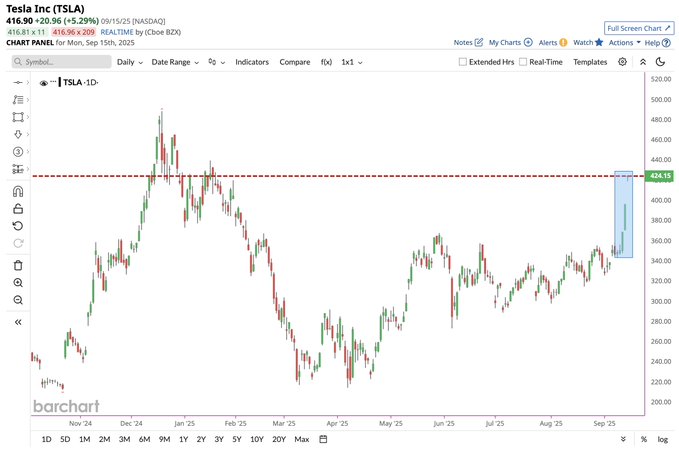Open the Templates menu
This screenshot has height=449, width=679.
coord(590,62)
